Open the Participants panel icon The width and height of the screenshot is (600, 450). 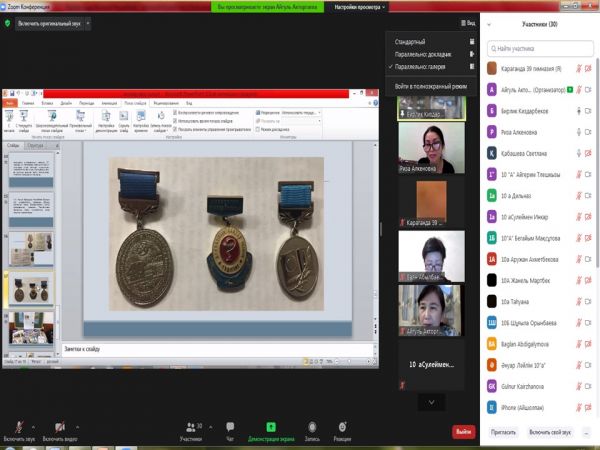tap(190, 426)
